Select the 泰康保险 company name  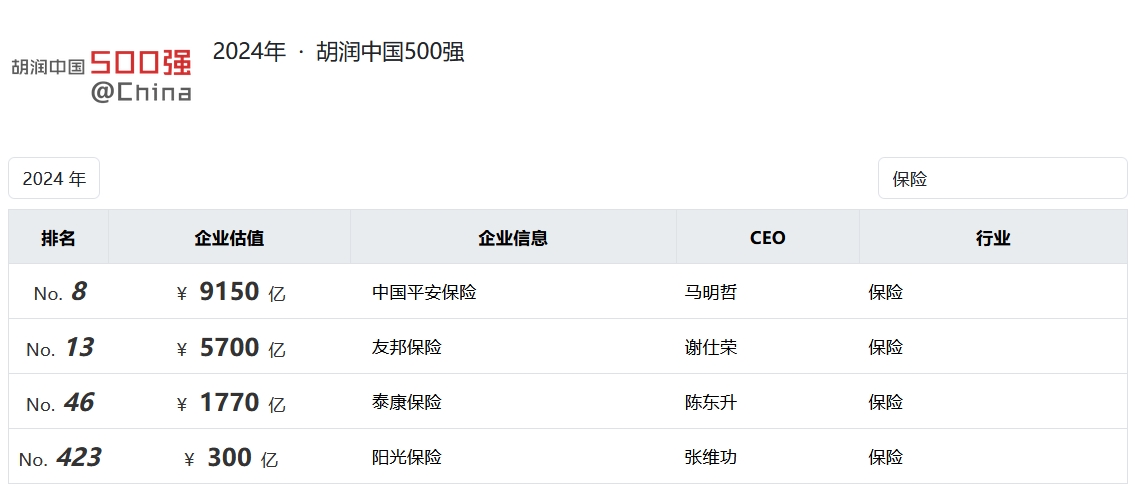pos(406,403)
